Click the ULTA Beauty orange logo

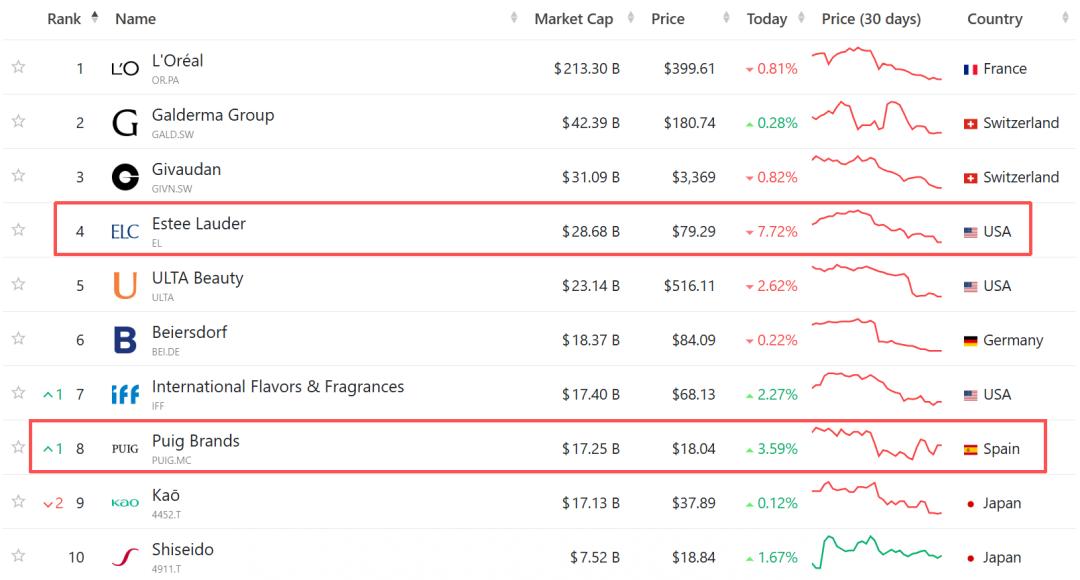125,286
